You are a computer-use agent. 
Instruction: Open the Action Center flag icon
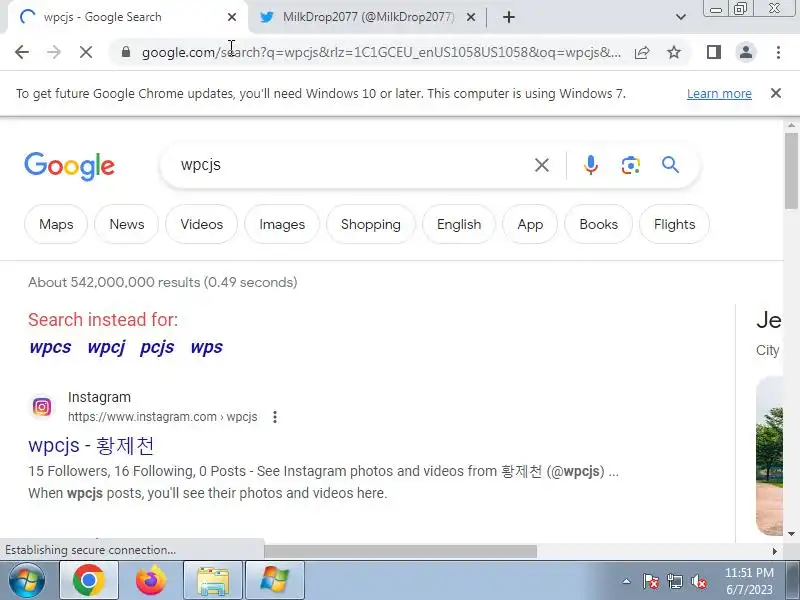point(651,581)
